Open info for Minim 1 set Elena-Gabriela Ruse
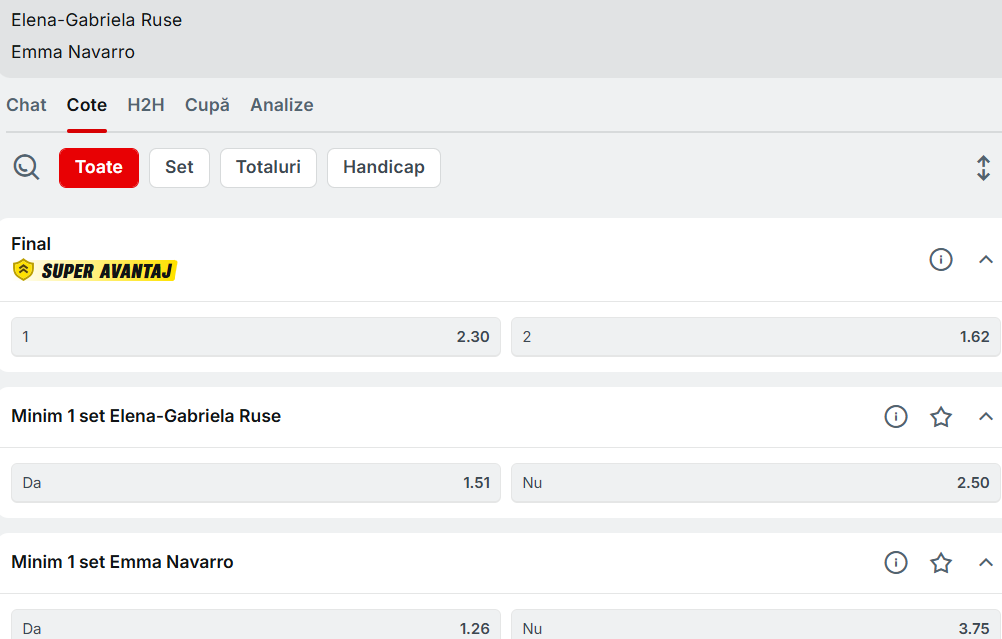Viewport: 1002px width, 639px height. pos(895,417)
